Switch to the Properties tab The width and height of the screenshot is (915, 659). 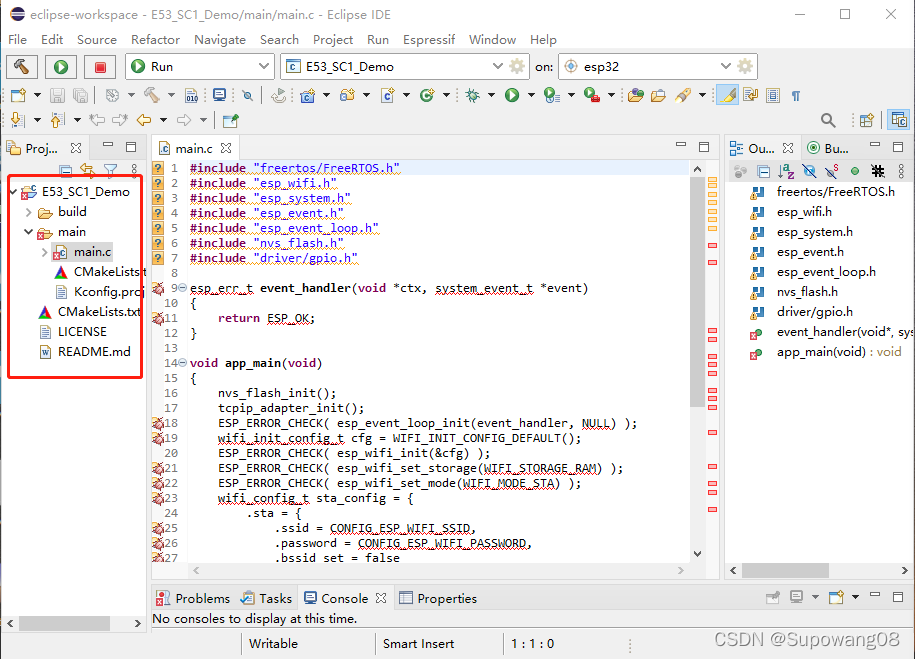click(x=438, y=598)
